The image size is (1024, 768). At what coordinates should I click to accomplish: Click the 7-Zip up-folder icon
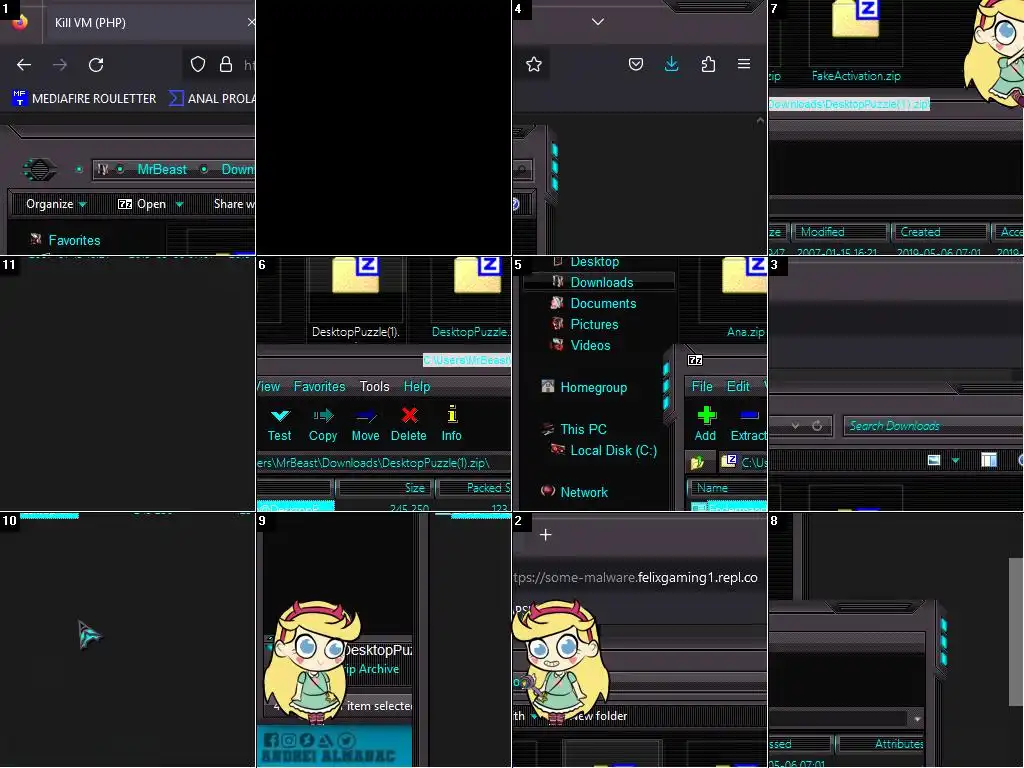coord(697,462)
